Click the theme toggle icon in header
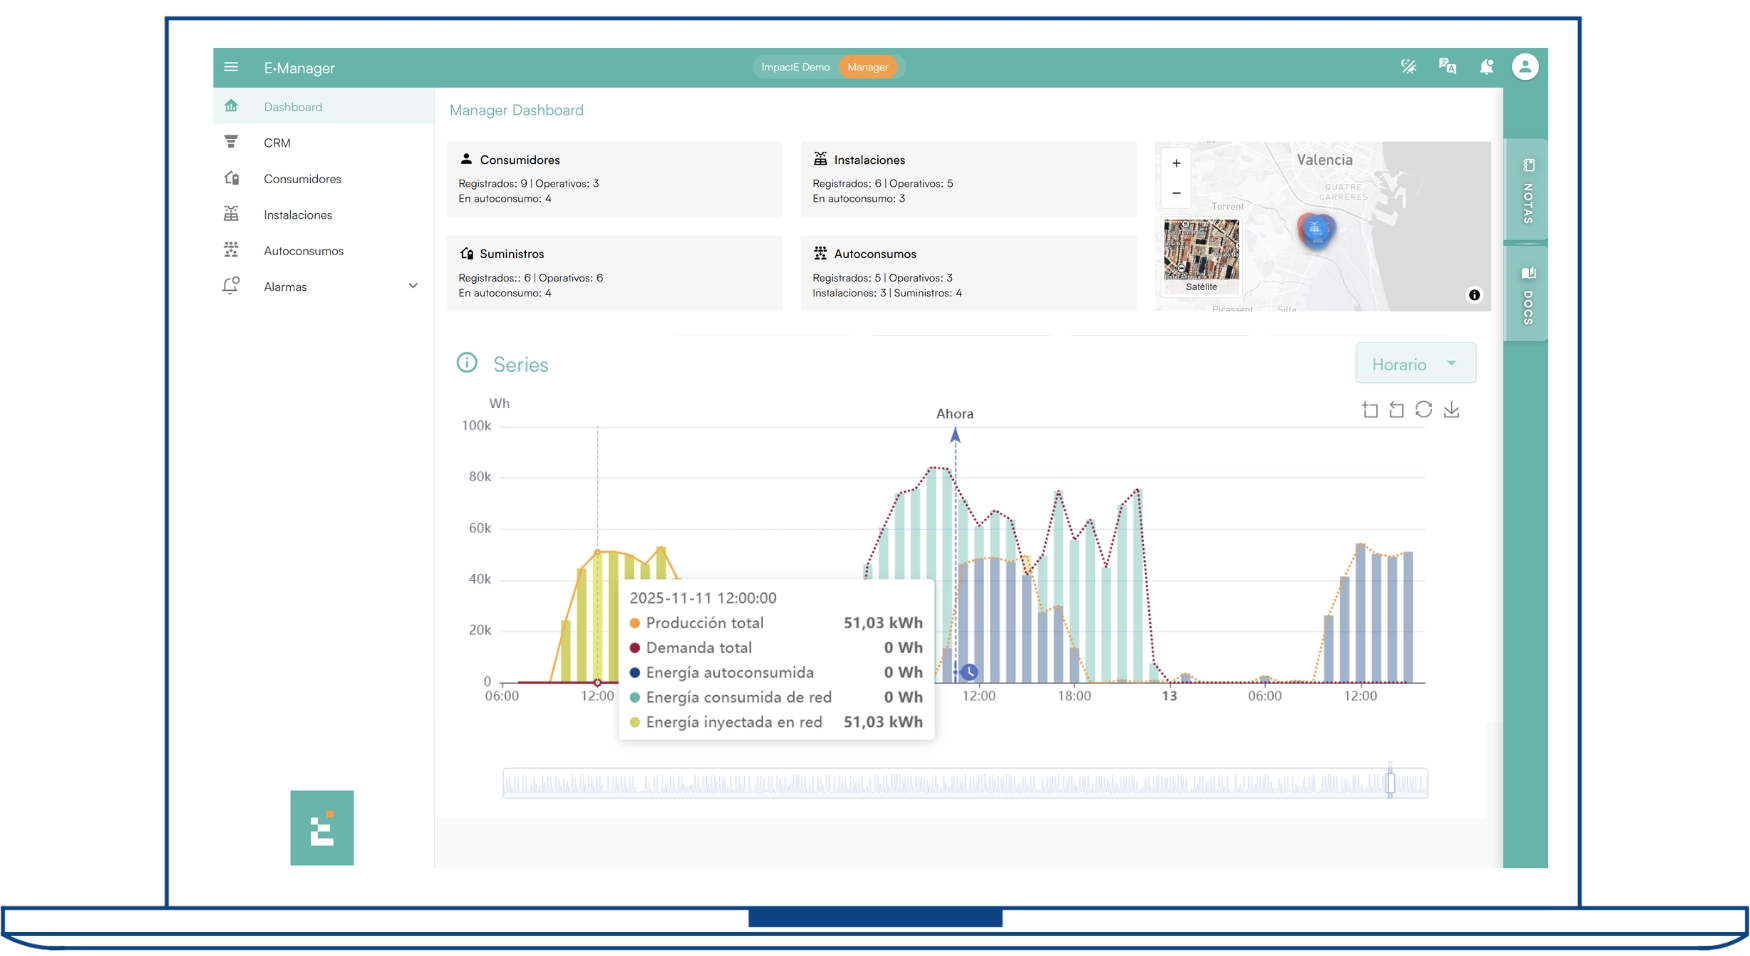1750x956 pixels. (x=1408, y=67)
